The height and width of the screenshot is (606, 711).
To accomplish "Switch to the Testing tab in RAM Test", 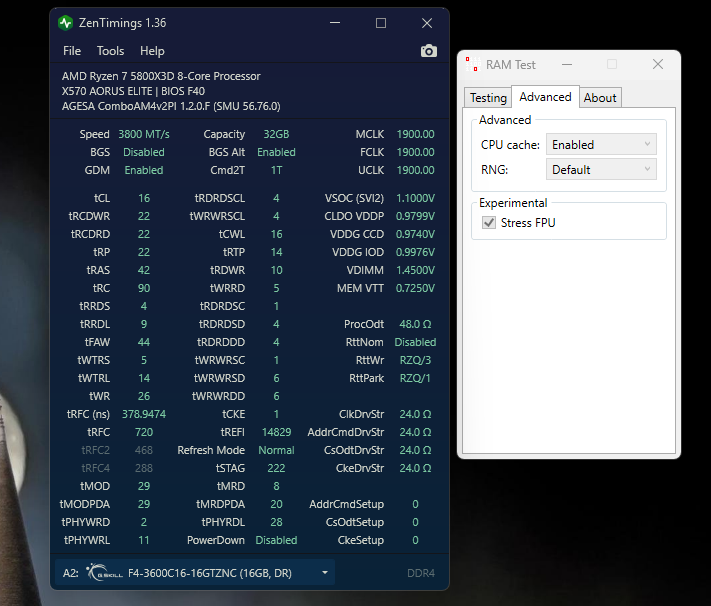I will click(x=488, y=98).
